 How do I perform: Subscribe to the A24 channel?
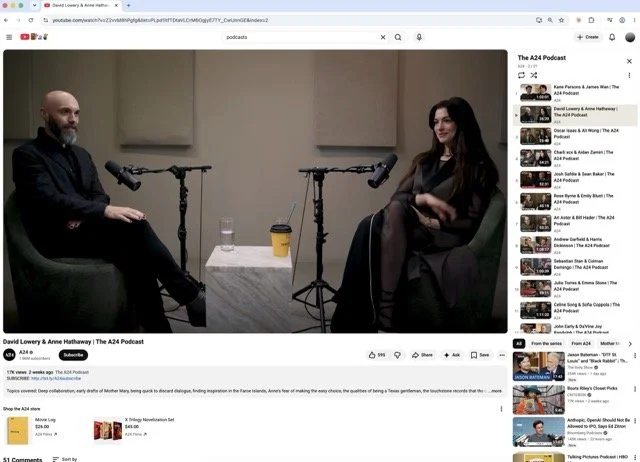[73, 355]
